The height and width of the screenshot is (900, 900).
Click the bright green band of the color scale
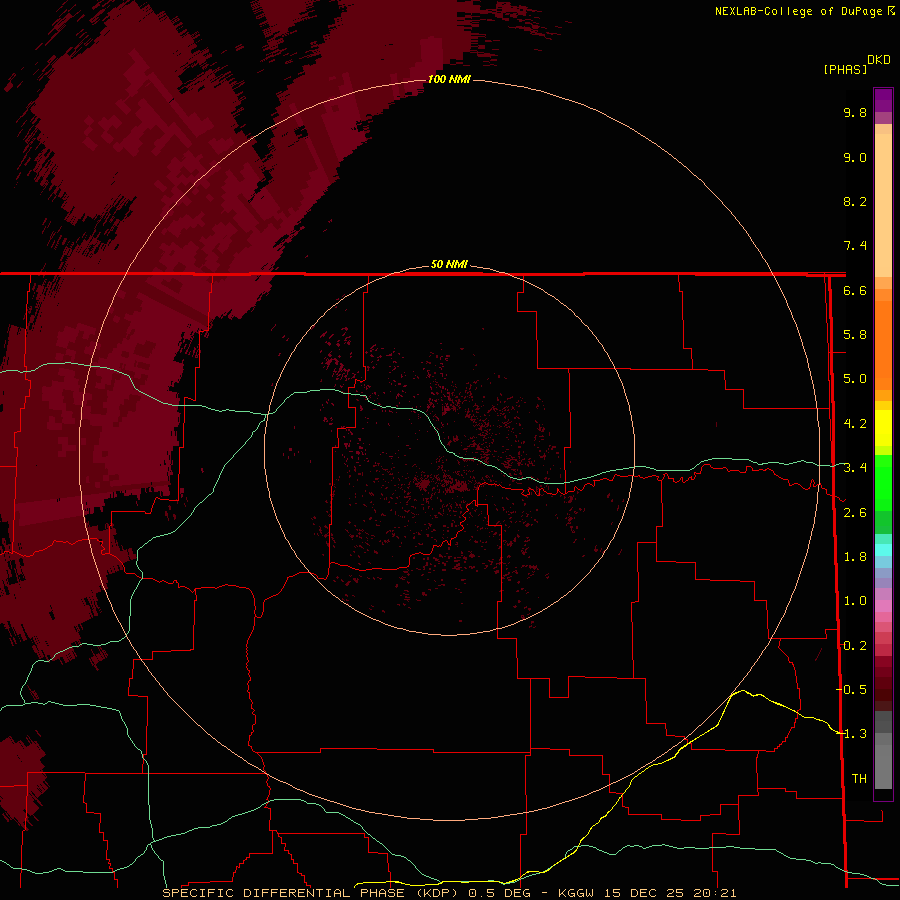point(883,483)
